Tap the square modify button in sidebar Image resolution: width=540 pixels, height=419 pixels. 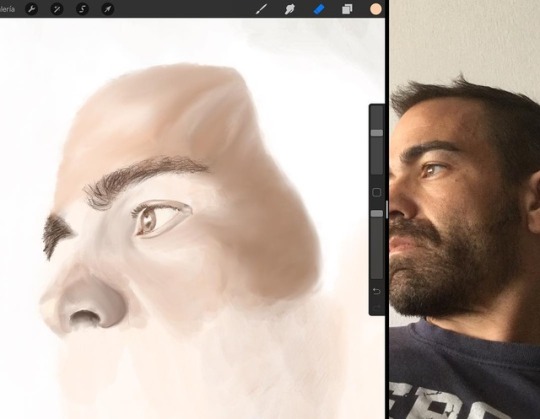[x=377, y=192]
